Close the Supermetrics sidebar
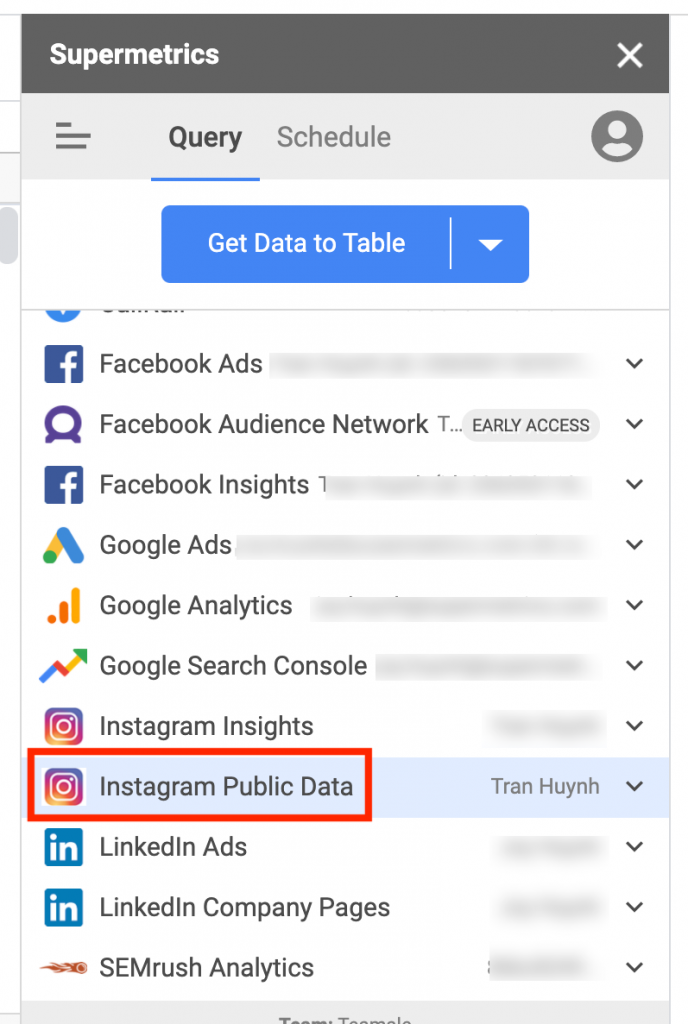688x1024 pixels. (630, 55)
